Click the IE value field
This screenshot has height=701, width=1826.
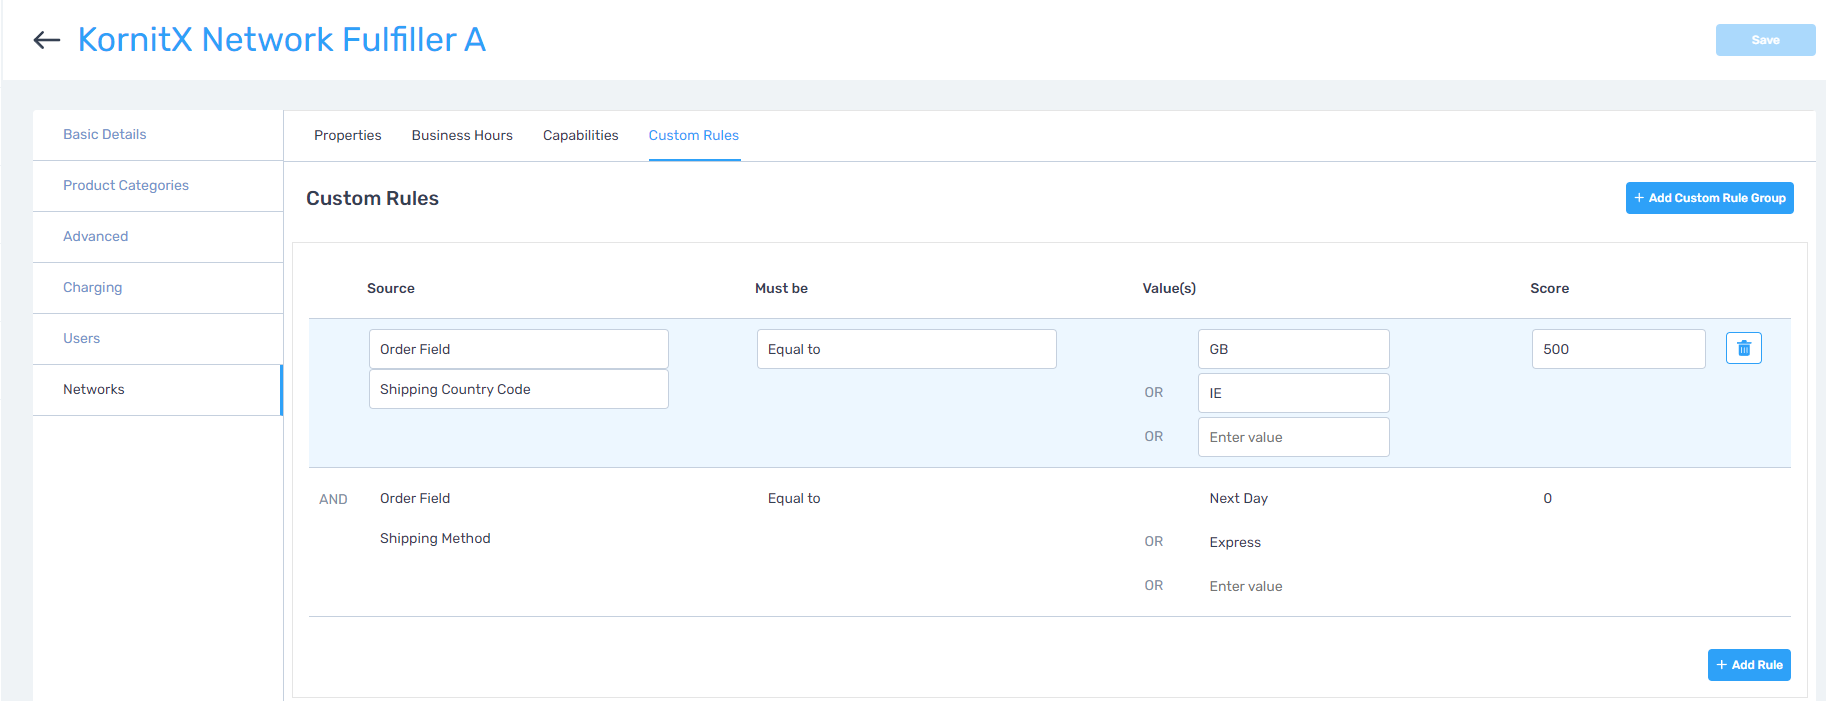[1293, 393]
